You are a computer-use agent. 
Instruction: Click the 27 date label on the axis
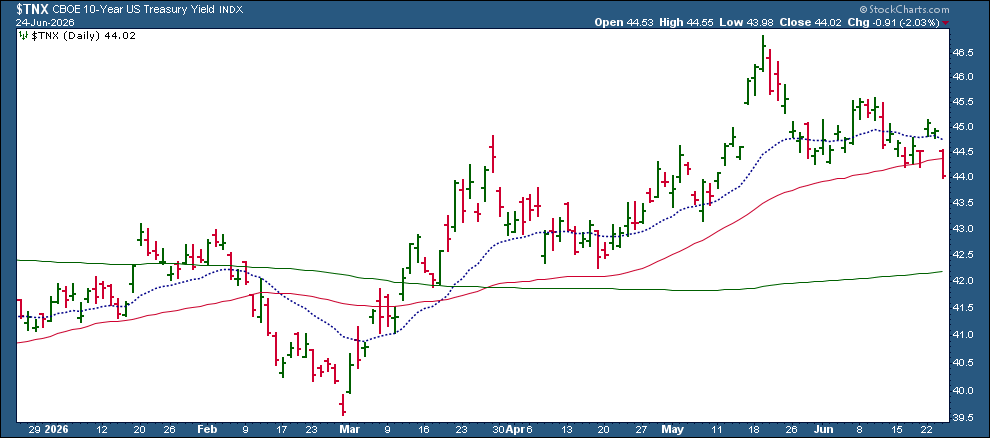pos(641,429)
